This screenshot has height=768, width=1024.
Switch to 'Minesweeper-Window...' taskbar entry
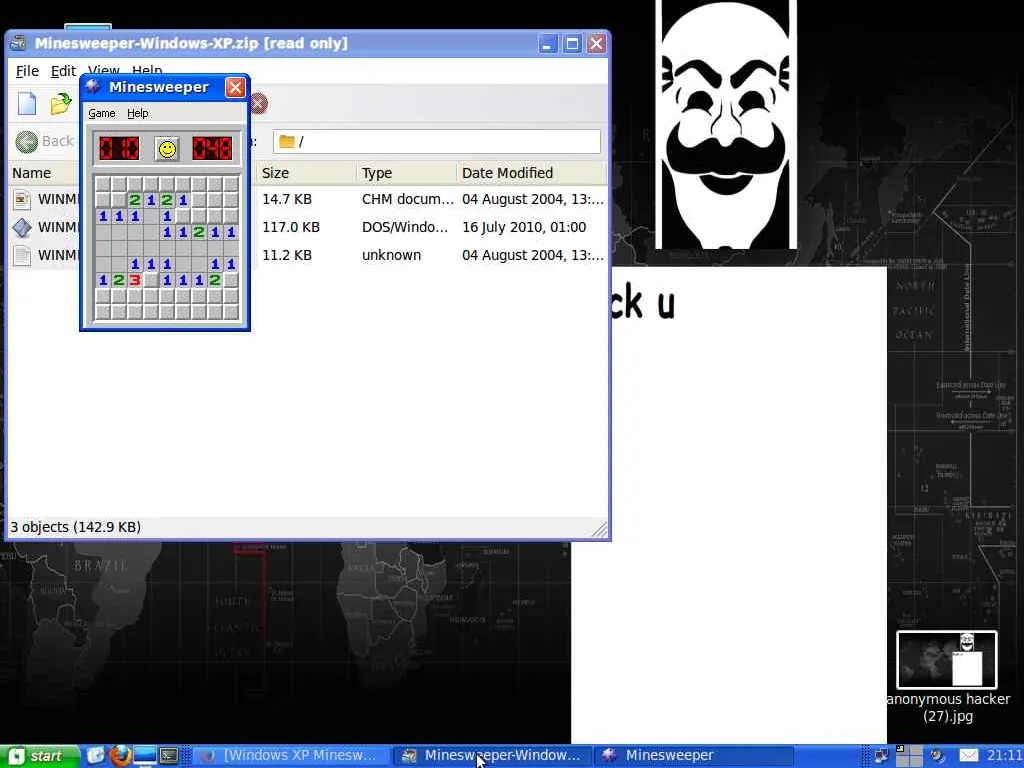[492, 756]
